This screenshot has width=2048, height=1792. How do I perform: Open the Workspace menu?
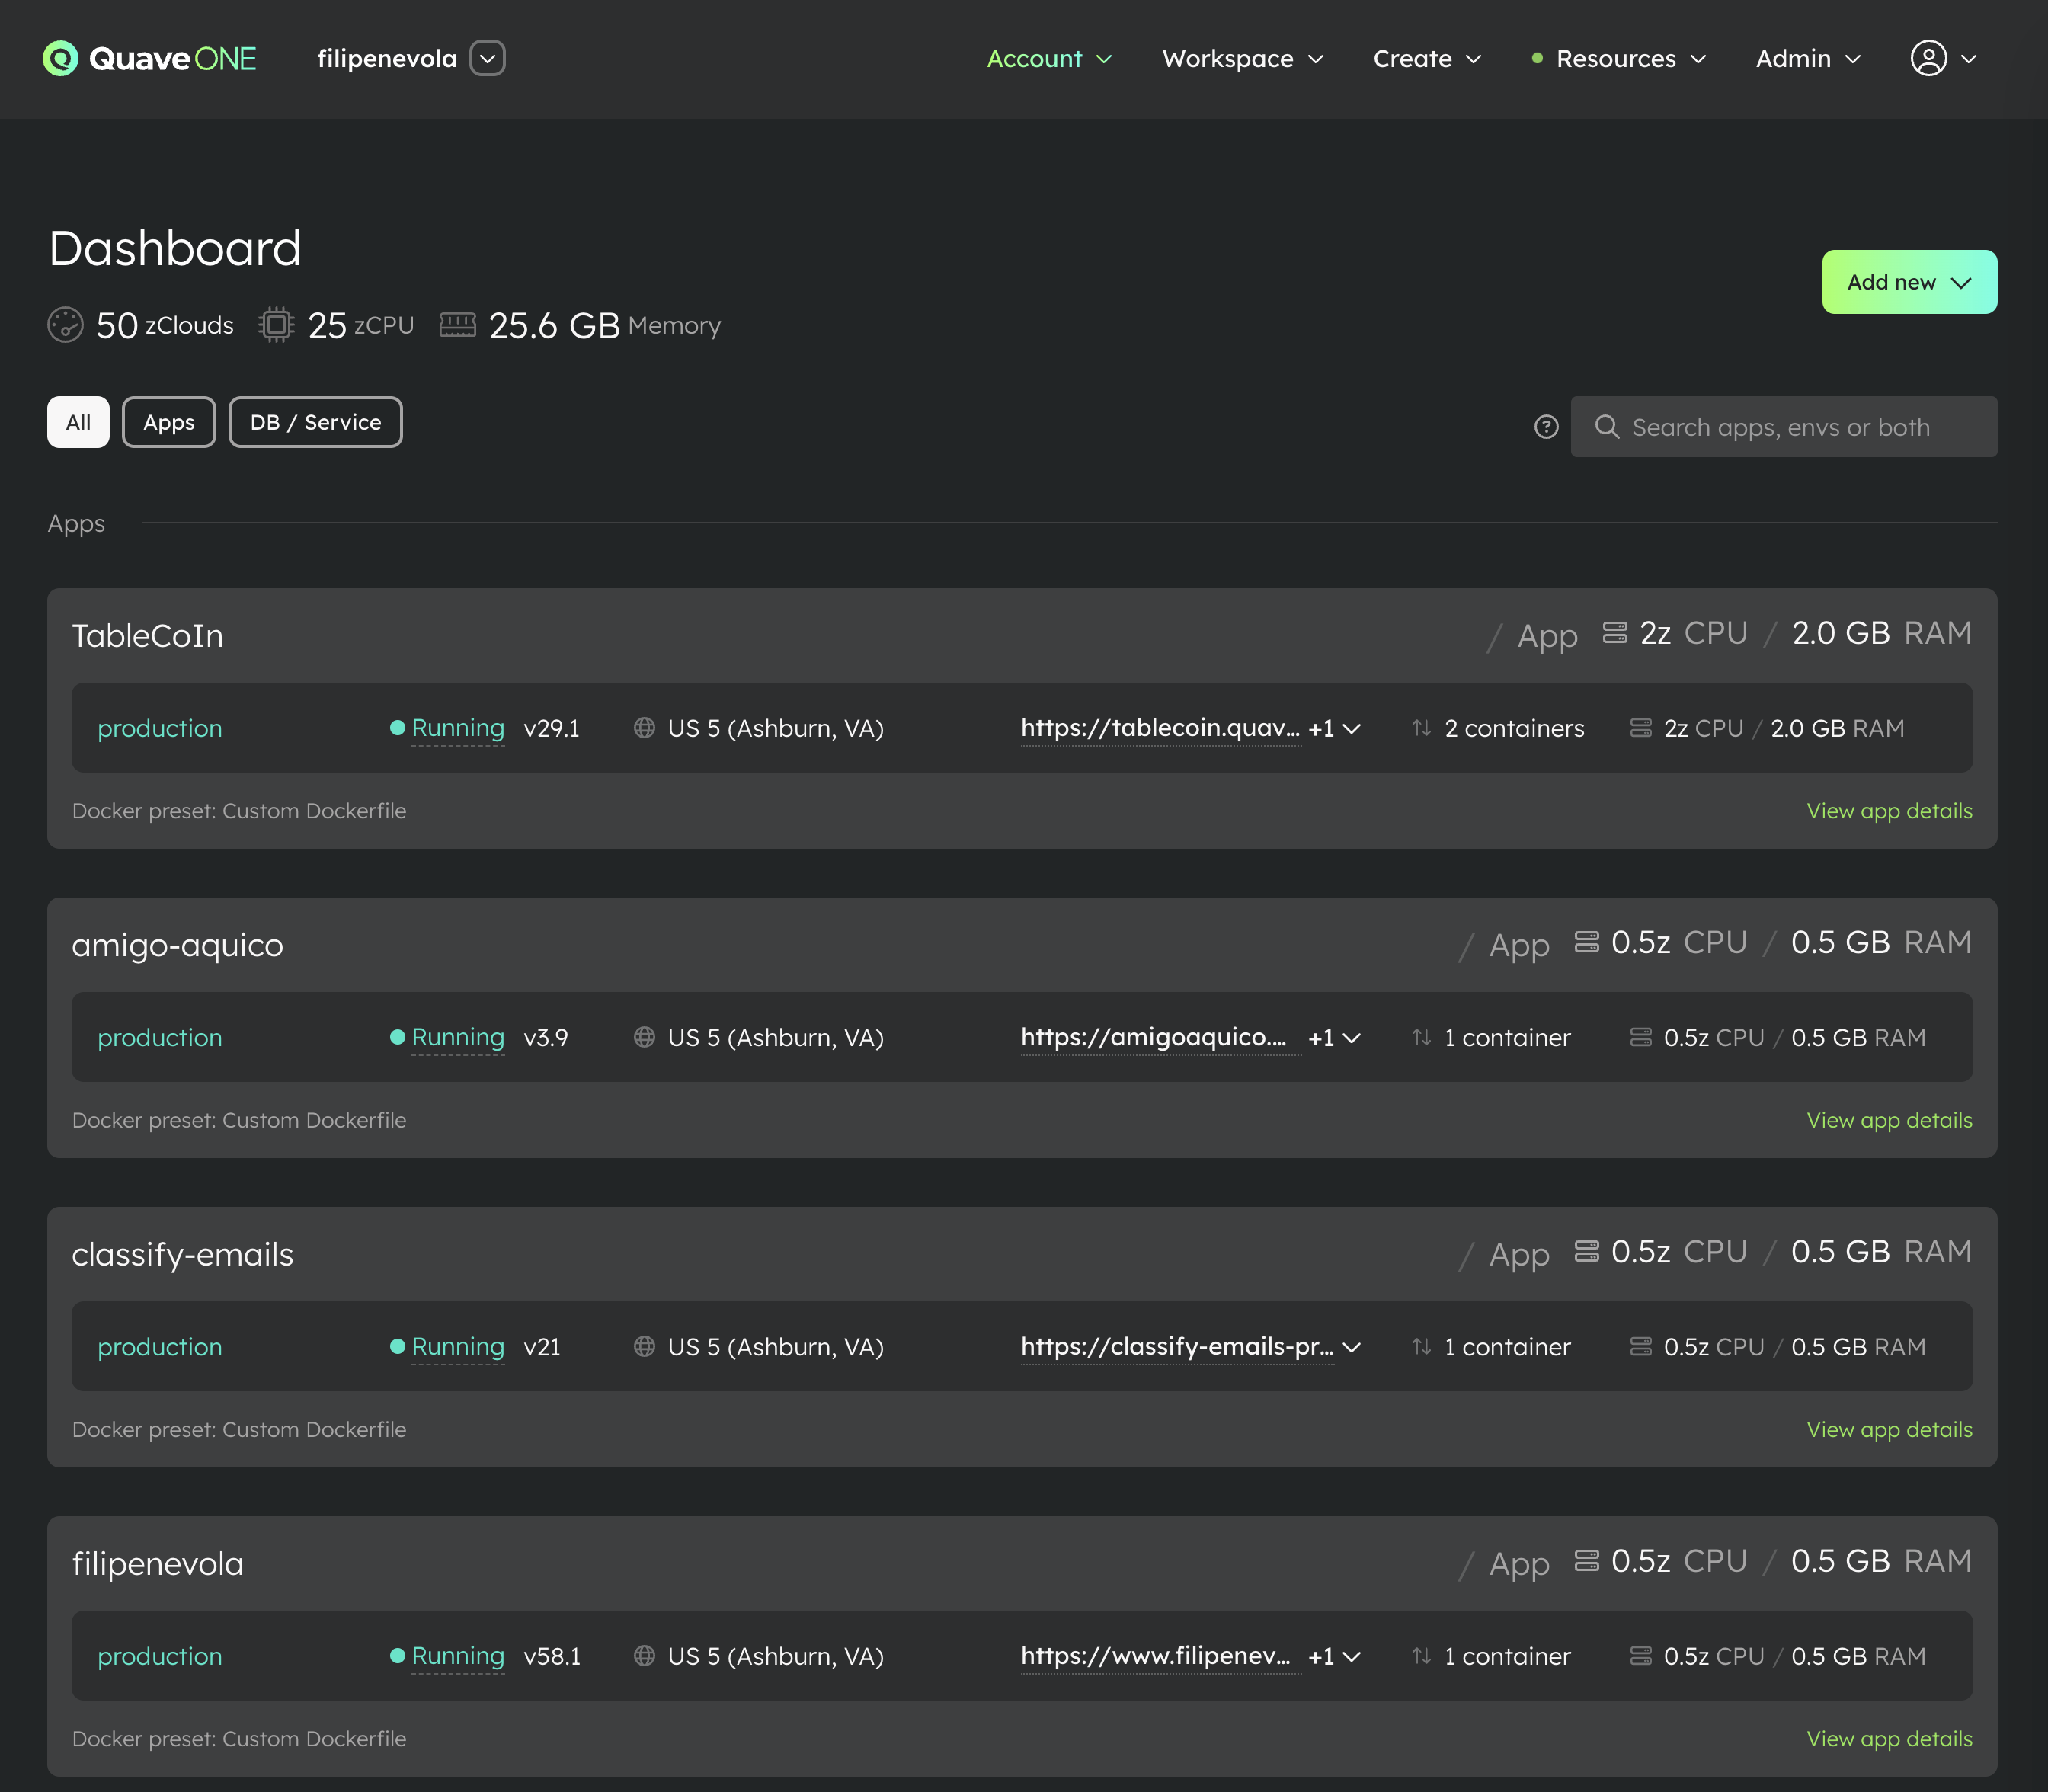1243,59
